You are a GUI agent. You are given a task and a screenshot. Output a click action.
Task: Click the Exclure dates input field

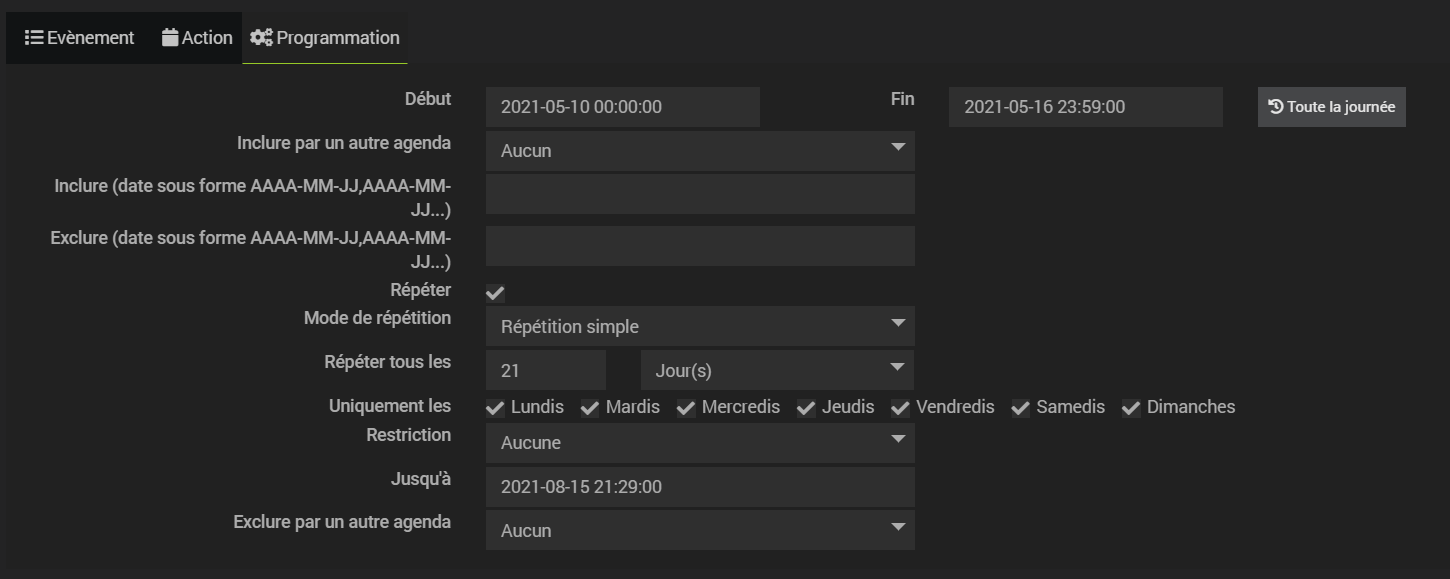tap(700, 246)
